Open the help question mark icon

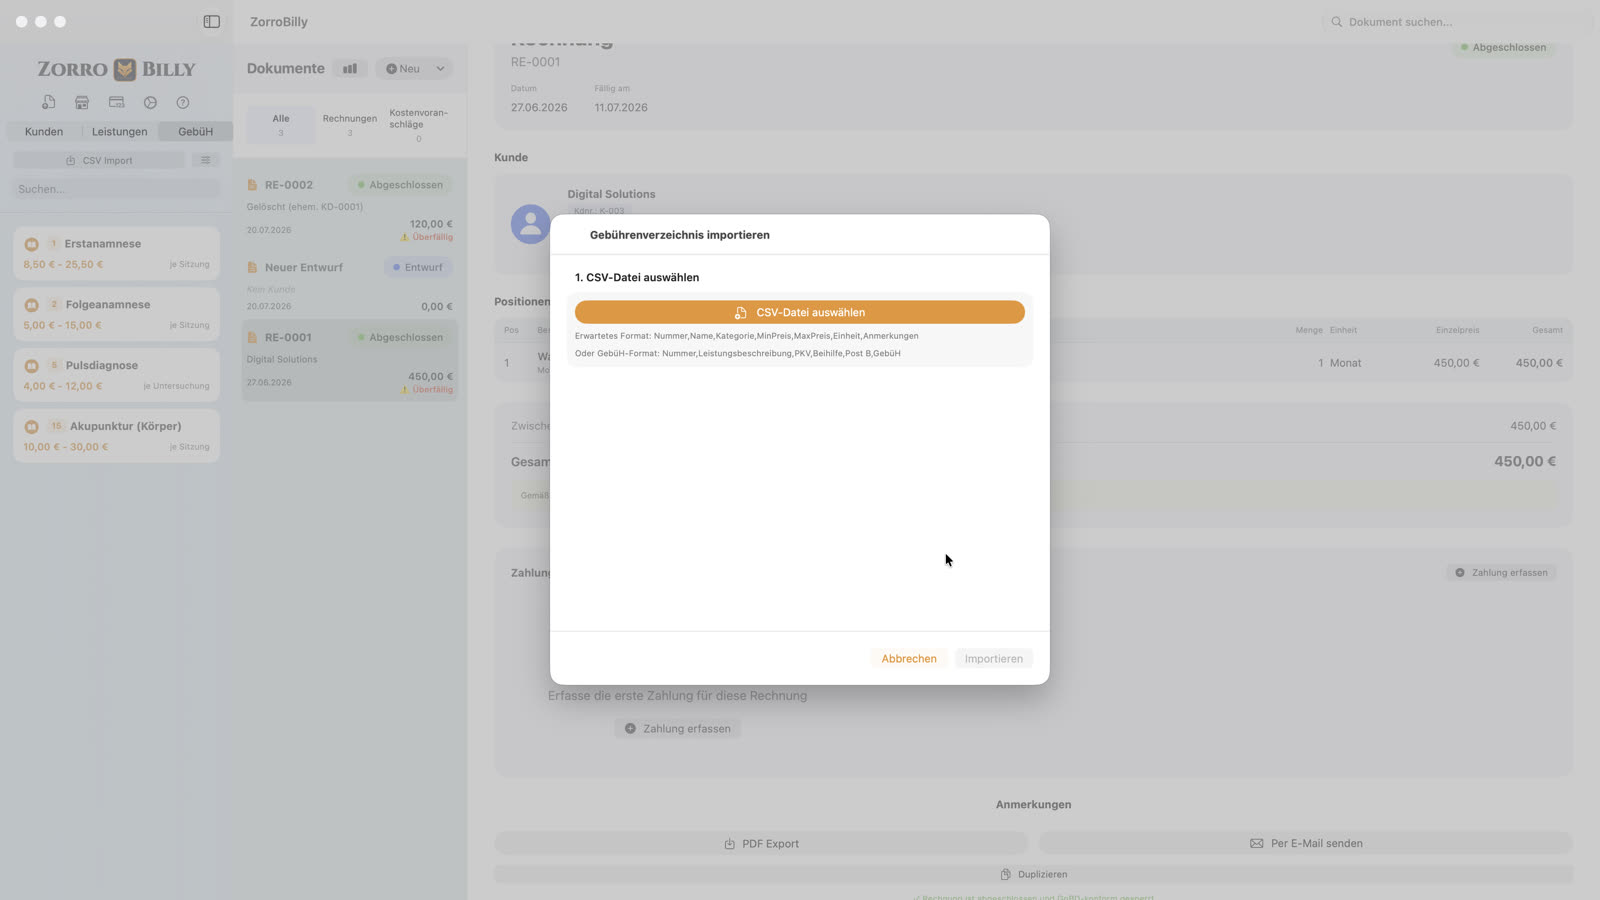(x=183, y=102)
